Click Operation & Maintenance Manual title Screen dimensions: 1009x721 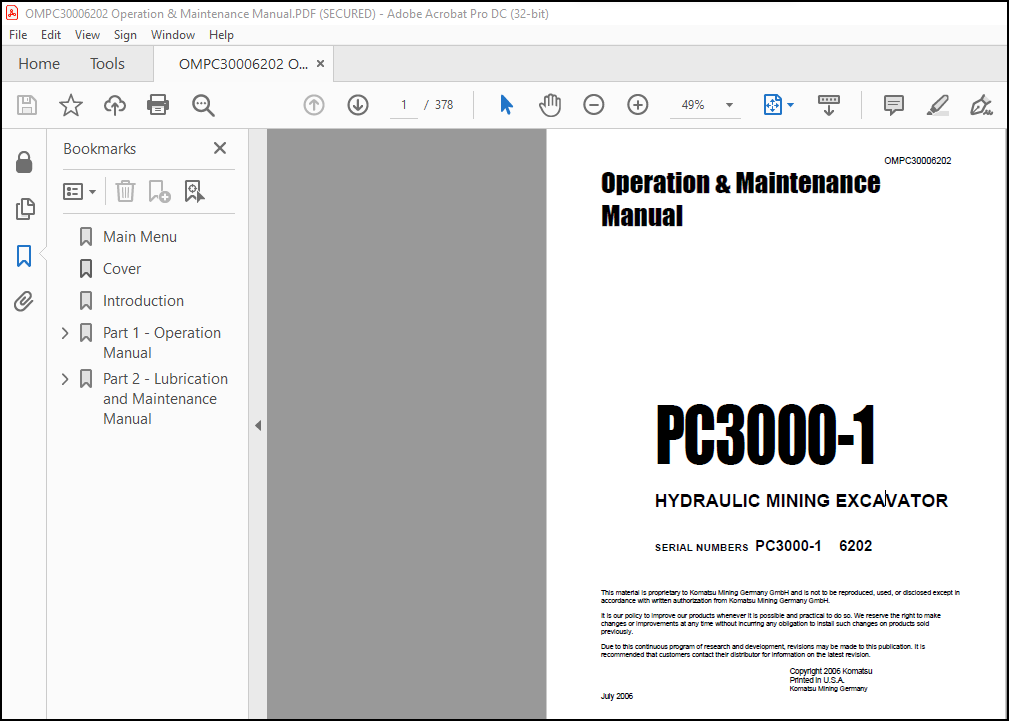740,199
